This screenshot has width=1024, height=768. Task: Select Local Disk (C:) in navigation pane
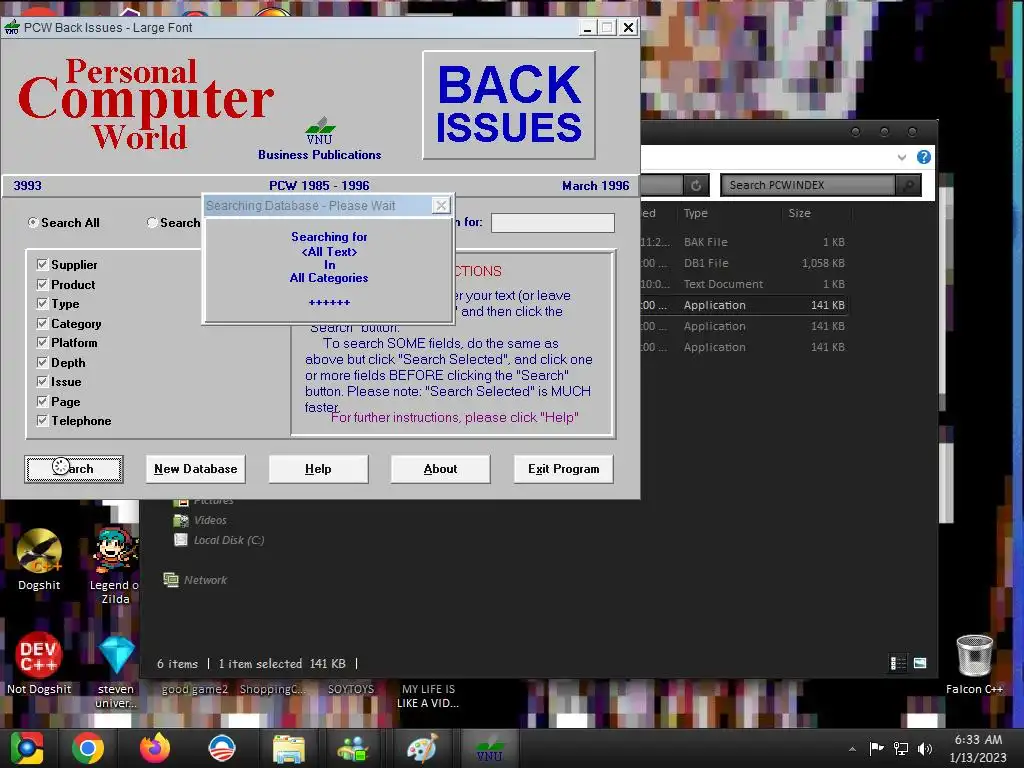click(x=219, y=540)
